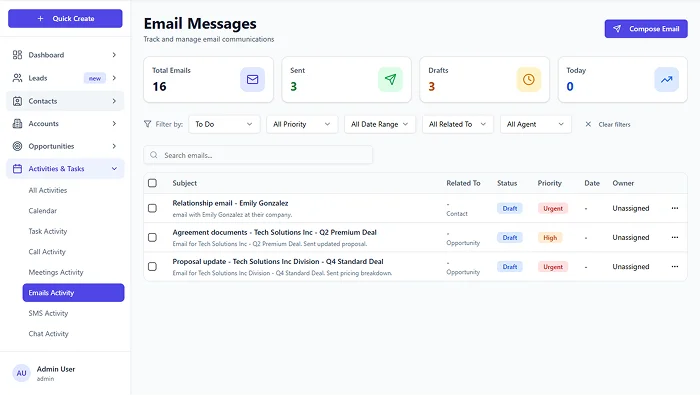Image resolution: width=700 pixels, height=400 pixels.
Task: Click the clock icon in Drafts card
Action: click(529, 79)
